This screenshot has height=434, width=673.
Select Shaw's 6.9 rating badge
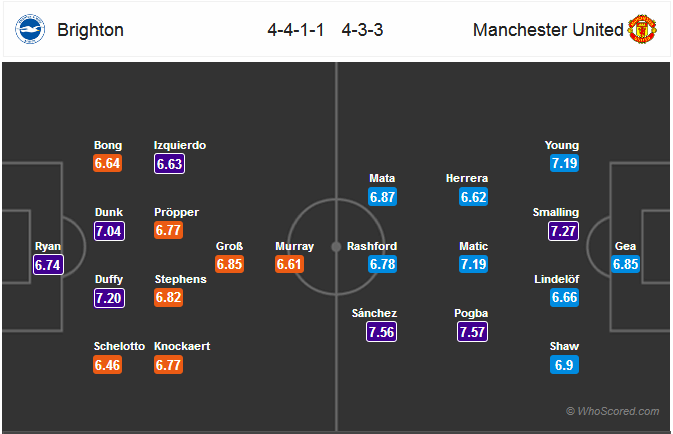(x=564, y=365)
